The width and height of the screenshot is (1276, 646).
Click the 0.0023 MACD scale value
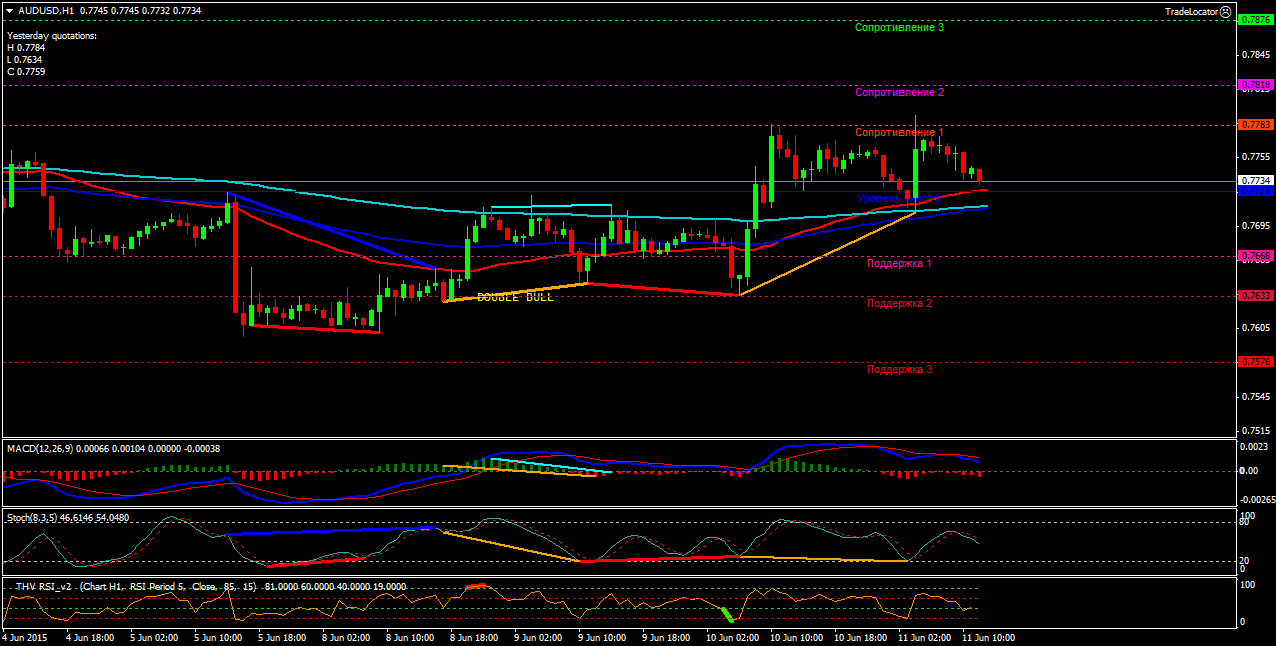(x=1255, y=446)
